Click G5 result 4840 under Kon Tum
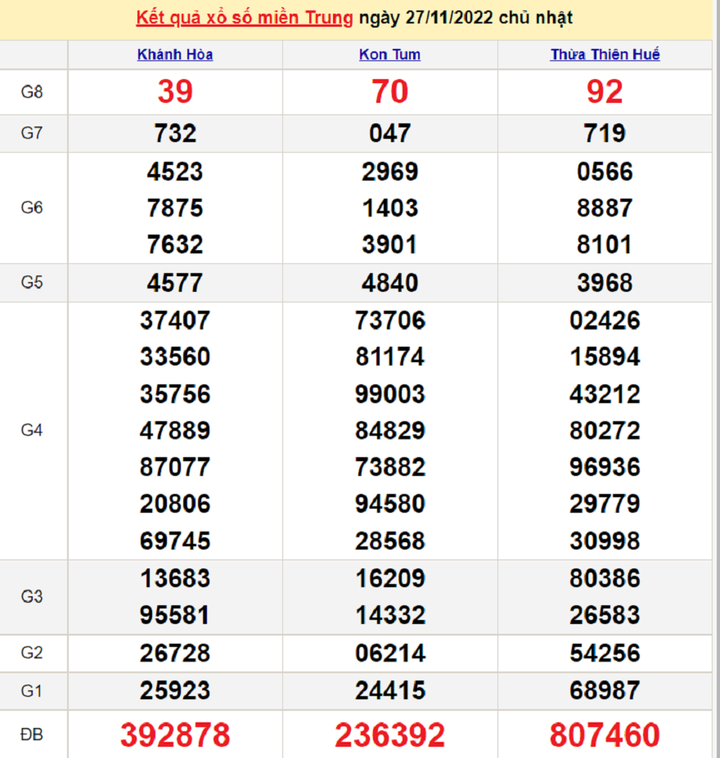The height and width of the screenshot is (758, 720). pyautogui.click(x=389, y=283)
